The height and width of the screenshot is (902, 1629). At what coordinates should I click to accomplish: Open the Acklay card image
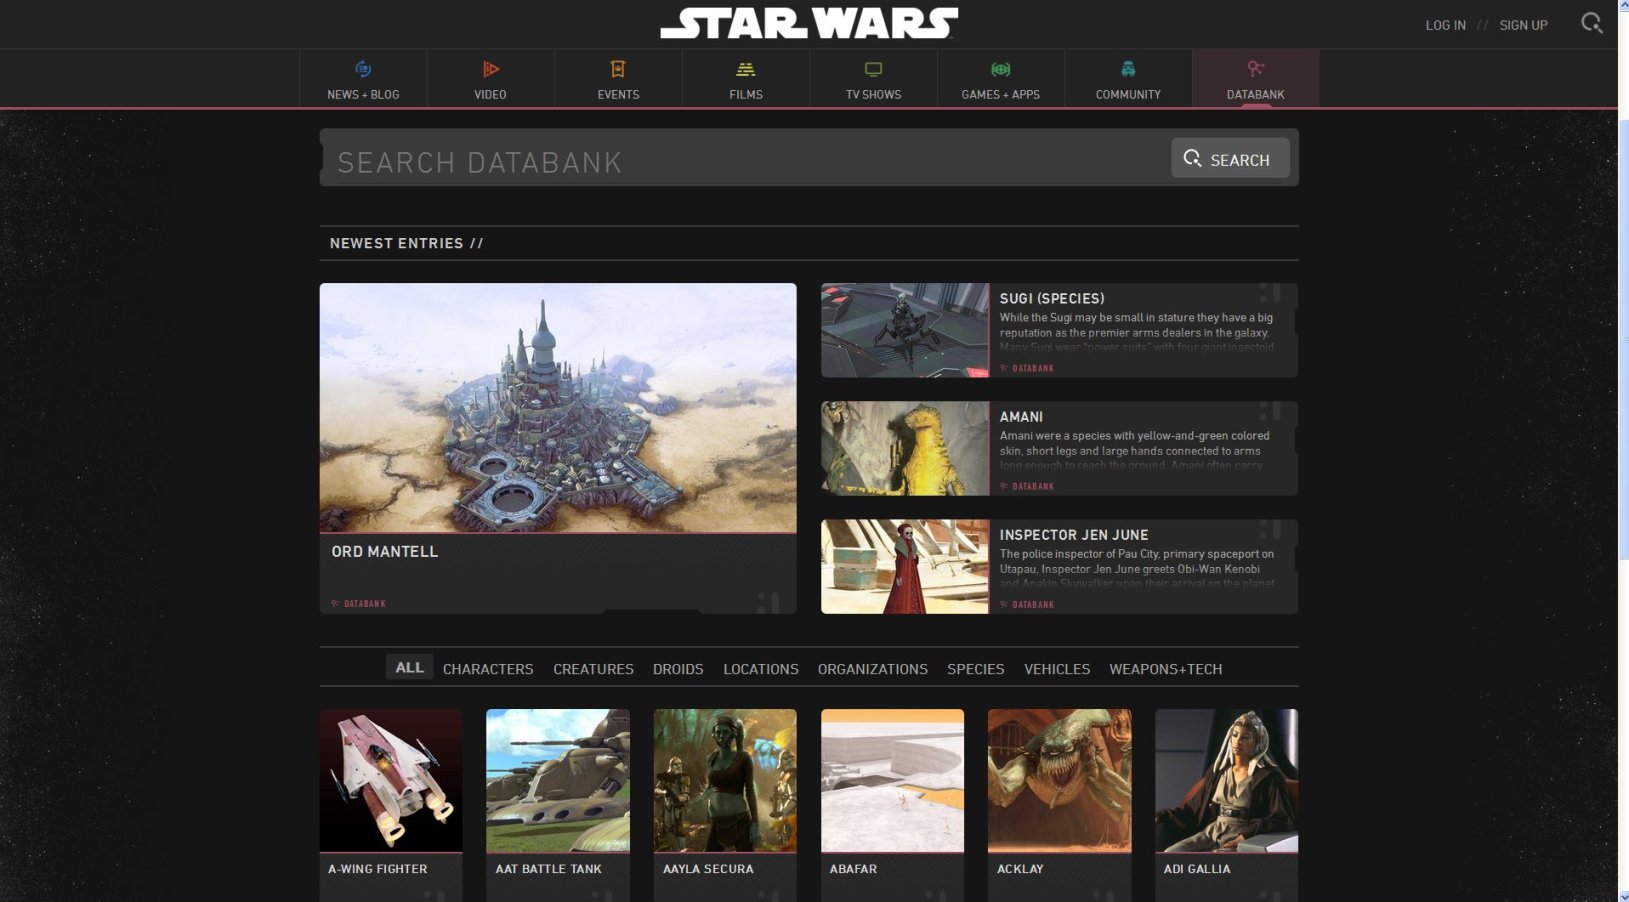pyautogui.click(x=1059, y=780)
